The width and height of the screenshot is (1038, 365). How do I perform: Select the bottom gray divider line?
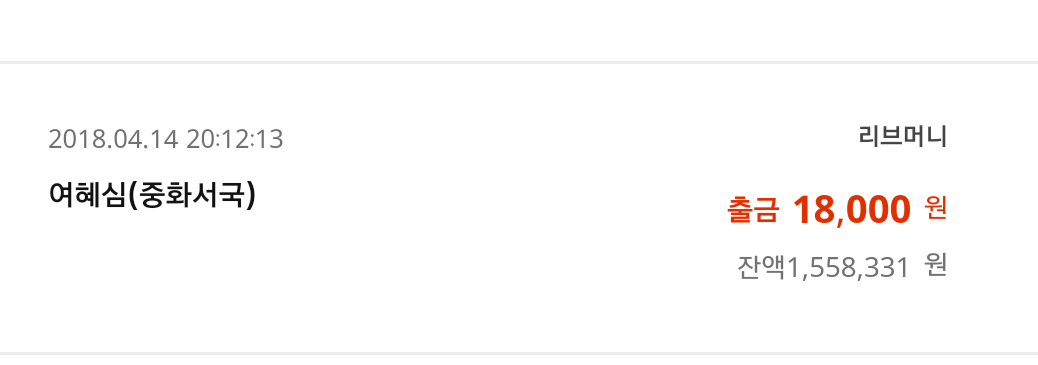click(x=519, y=353)
